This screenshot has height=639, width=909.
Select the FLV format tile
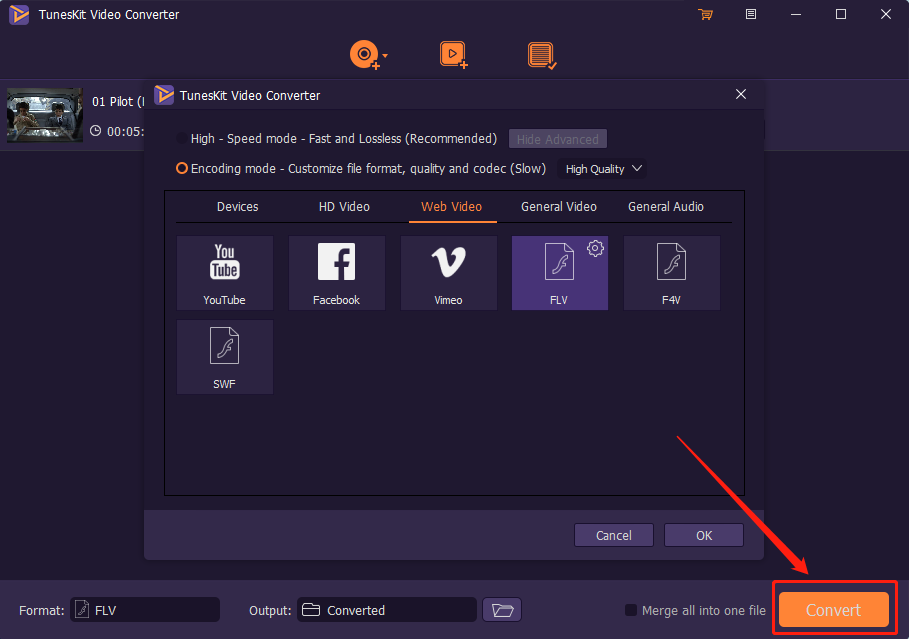coord(559,273)
